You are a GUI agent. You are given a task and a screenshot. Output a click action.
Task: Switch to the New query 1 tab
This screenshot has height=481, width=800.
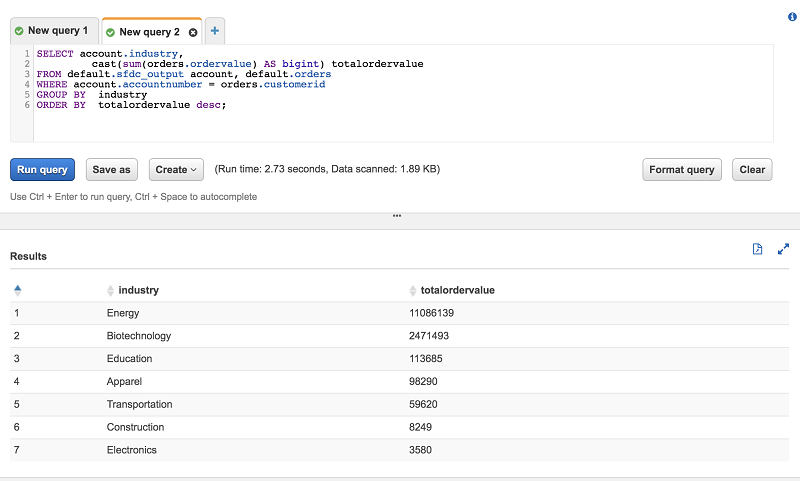(x=54, y=31)
